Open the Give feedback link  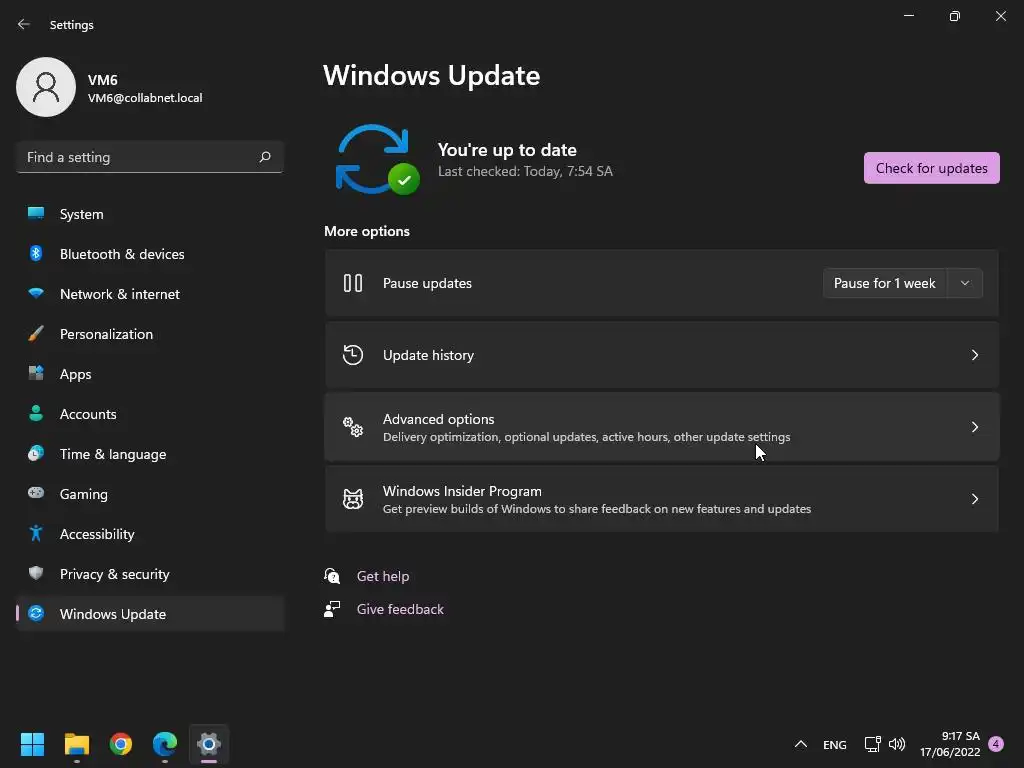pos(400,609)
